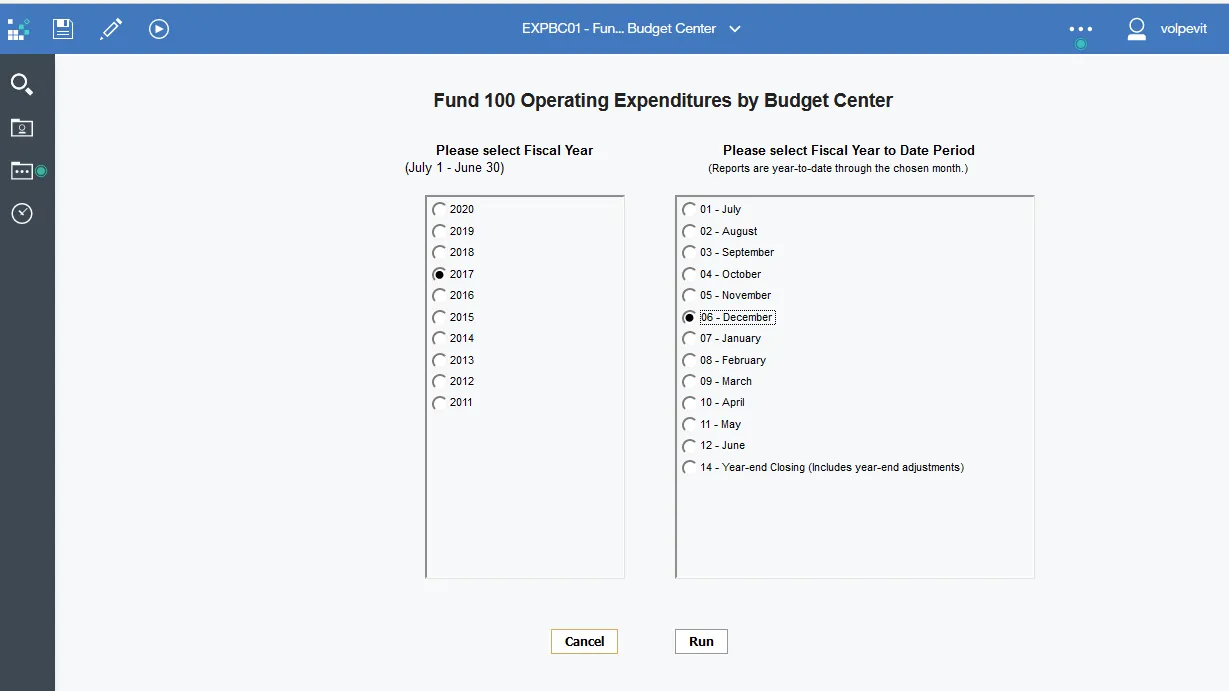
Task: Open the Search magnifier in the sidebar
Action: pyautogui.click(x=22, y=85)
